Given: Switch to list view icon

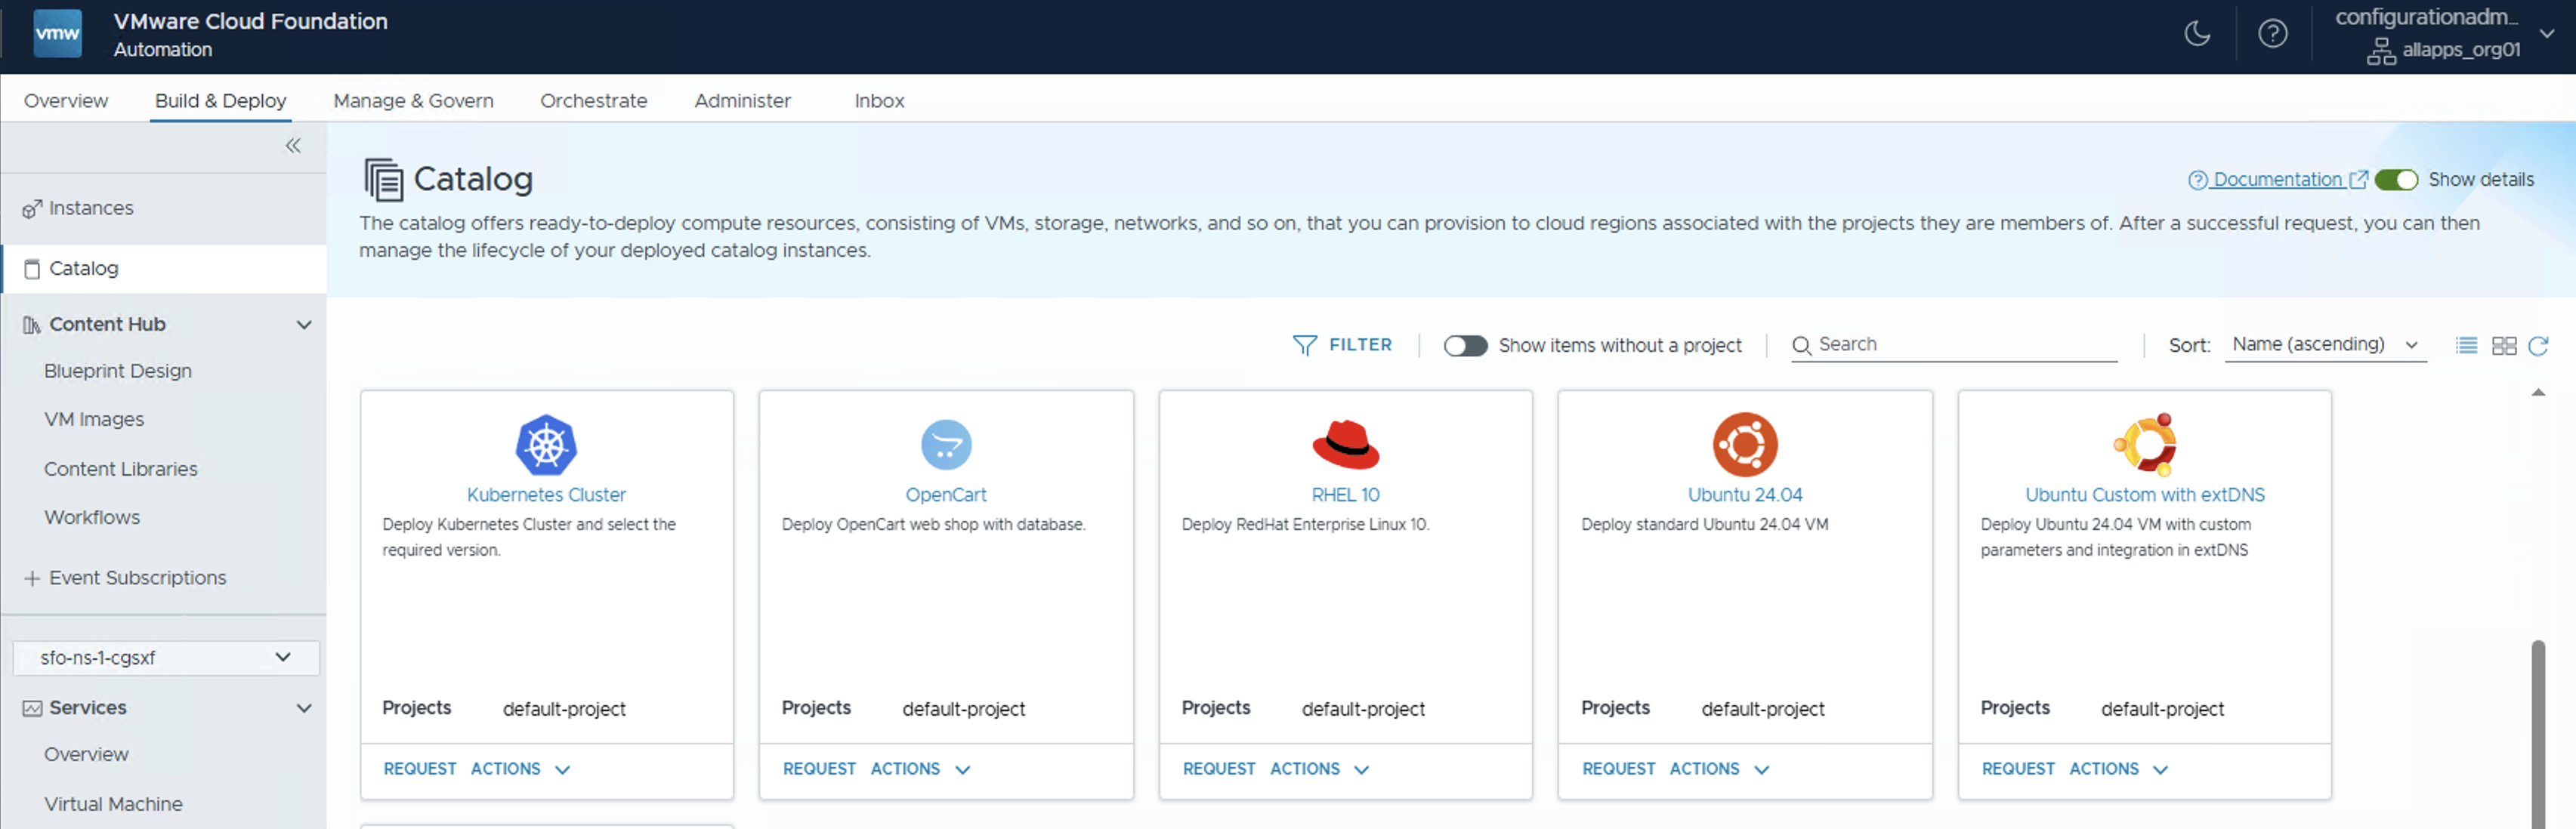Looking at the screenshot, I should pos(2466,345).
